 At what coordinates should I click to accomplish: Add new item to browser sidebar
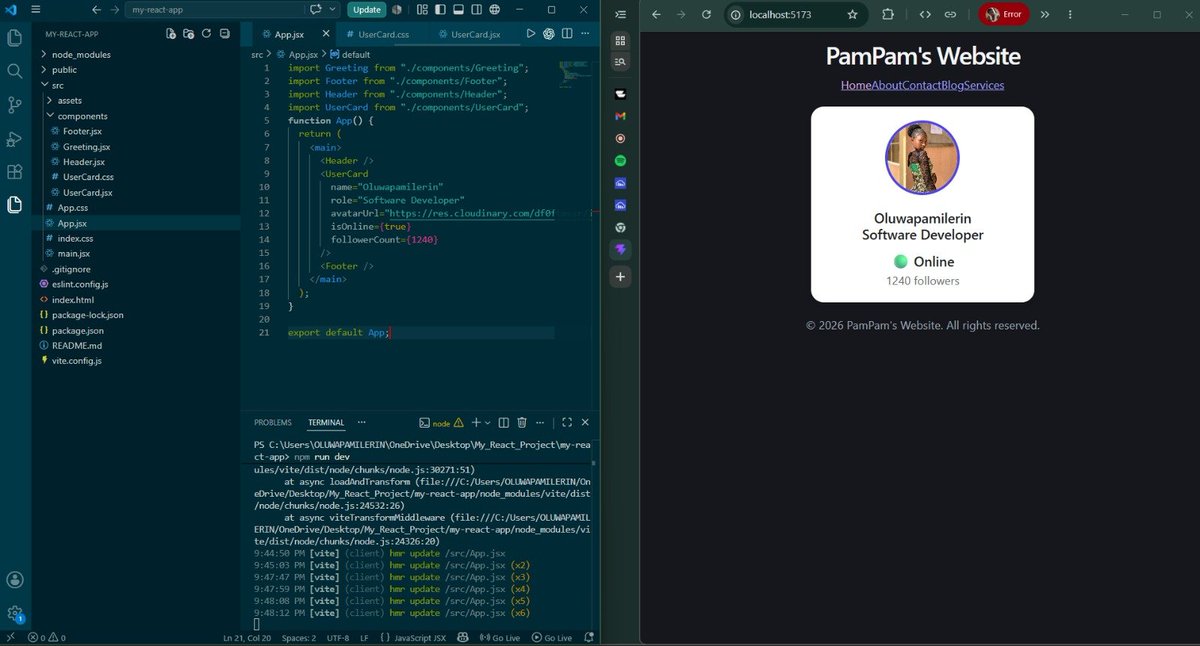coord(620,276)
